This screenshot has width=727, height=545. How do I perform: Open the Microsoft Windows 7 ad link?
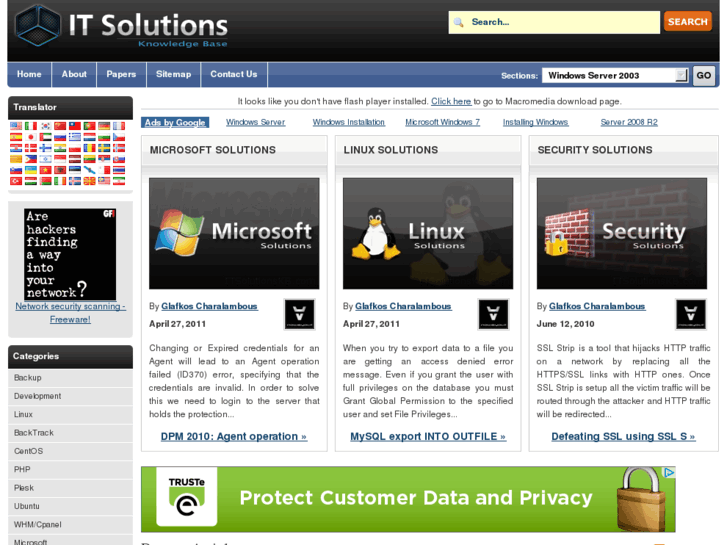[x=442, y=122]
